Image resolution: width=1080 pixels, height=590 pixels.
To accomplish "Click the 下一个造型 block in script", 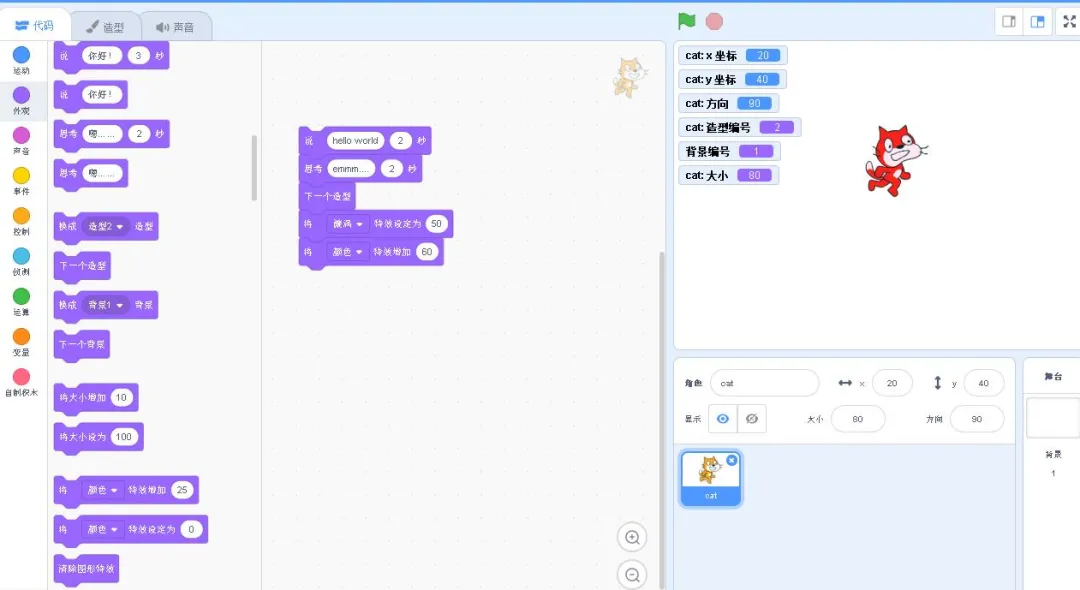I will tap(327, 197).
